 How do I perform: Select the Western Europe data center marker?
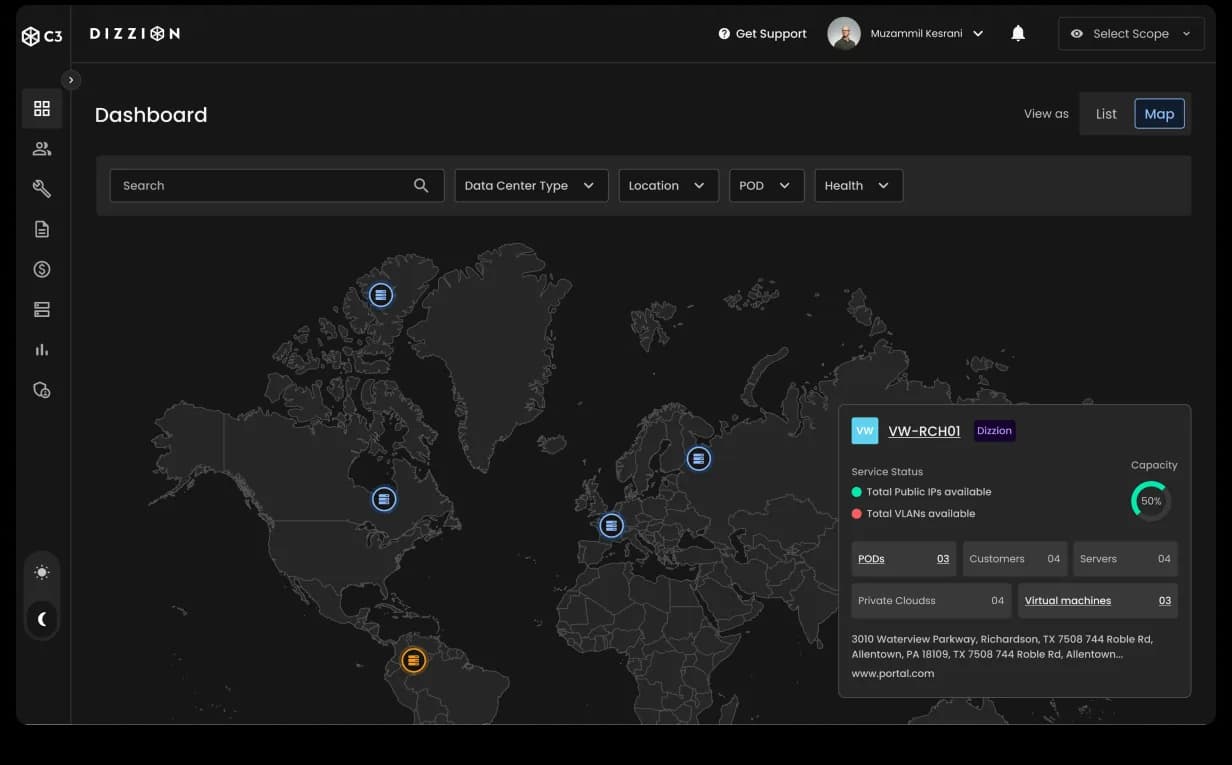(x=611, y=525)
